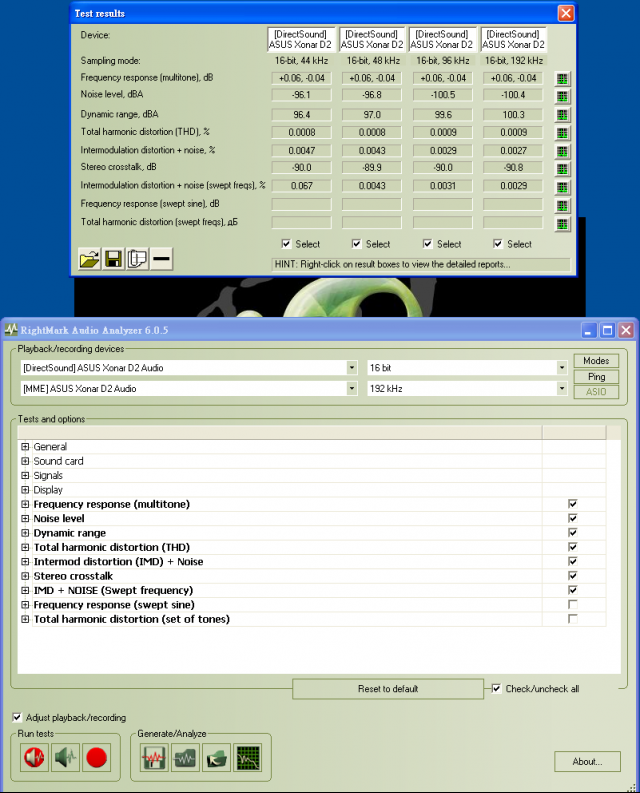Open graph for Stereo crosstalk row
This screenshot has height=793, width=640.
(x=562, y=168)
